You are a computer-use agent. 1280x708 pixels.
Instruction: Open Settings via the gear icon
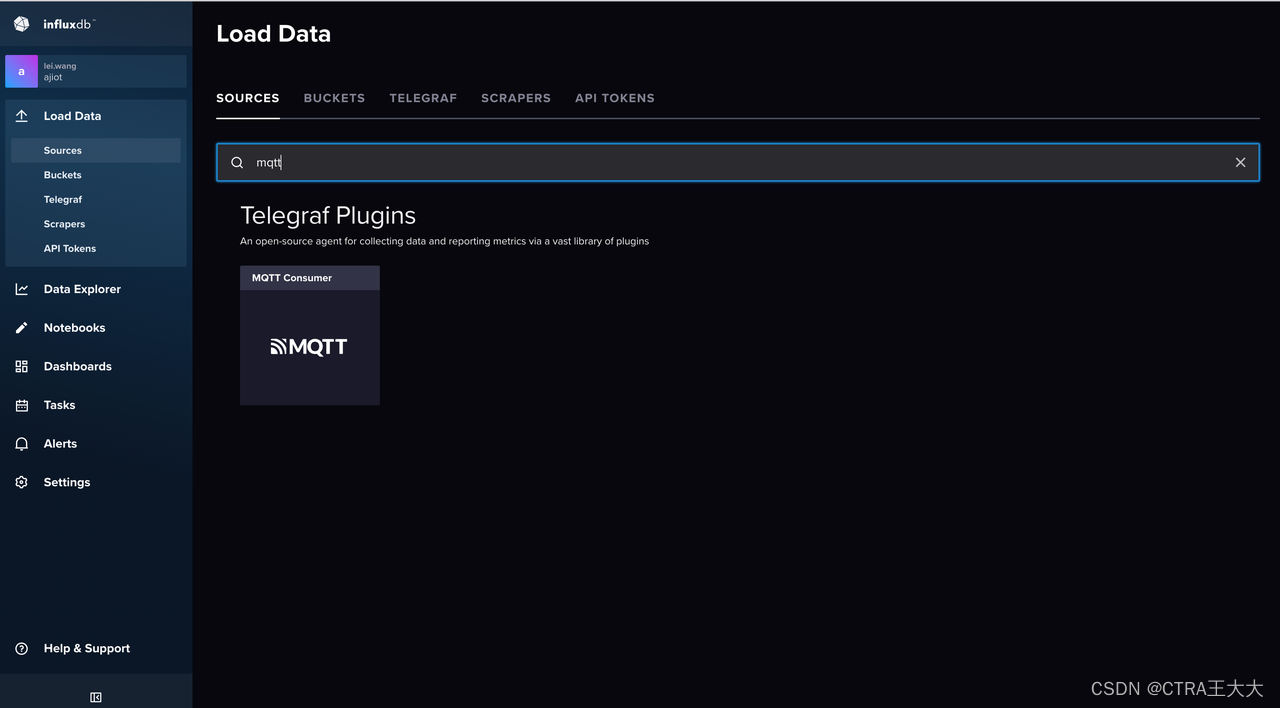click(x=21, y=482)
